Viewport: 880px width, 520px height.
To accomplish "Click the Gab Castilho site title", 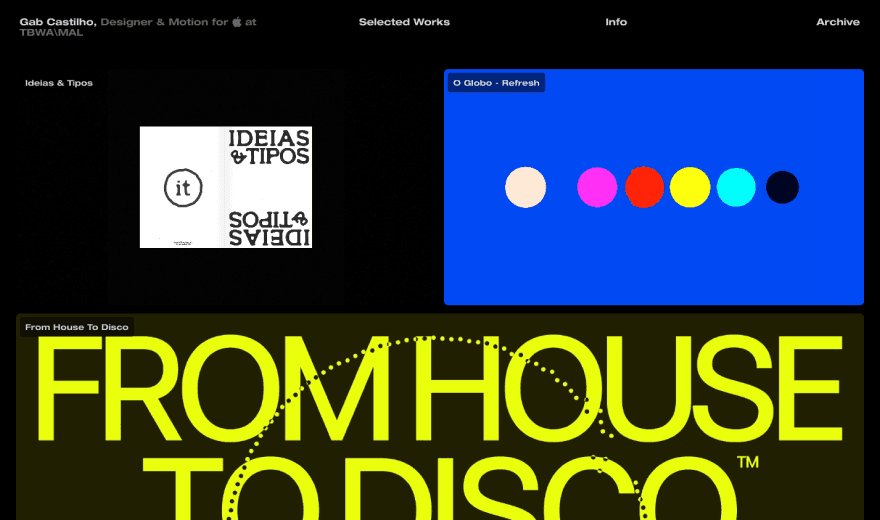I will click(x=58, y=22).
